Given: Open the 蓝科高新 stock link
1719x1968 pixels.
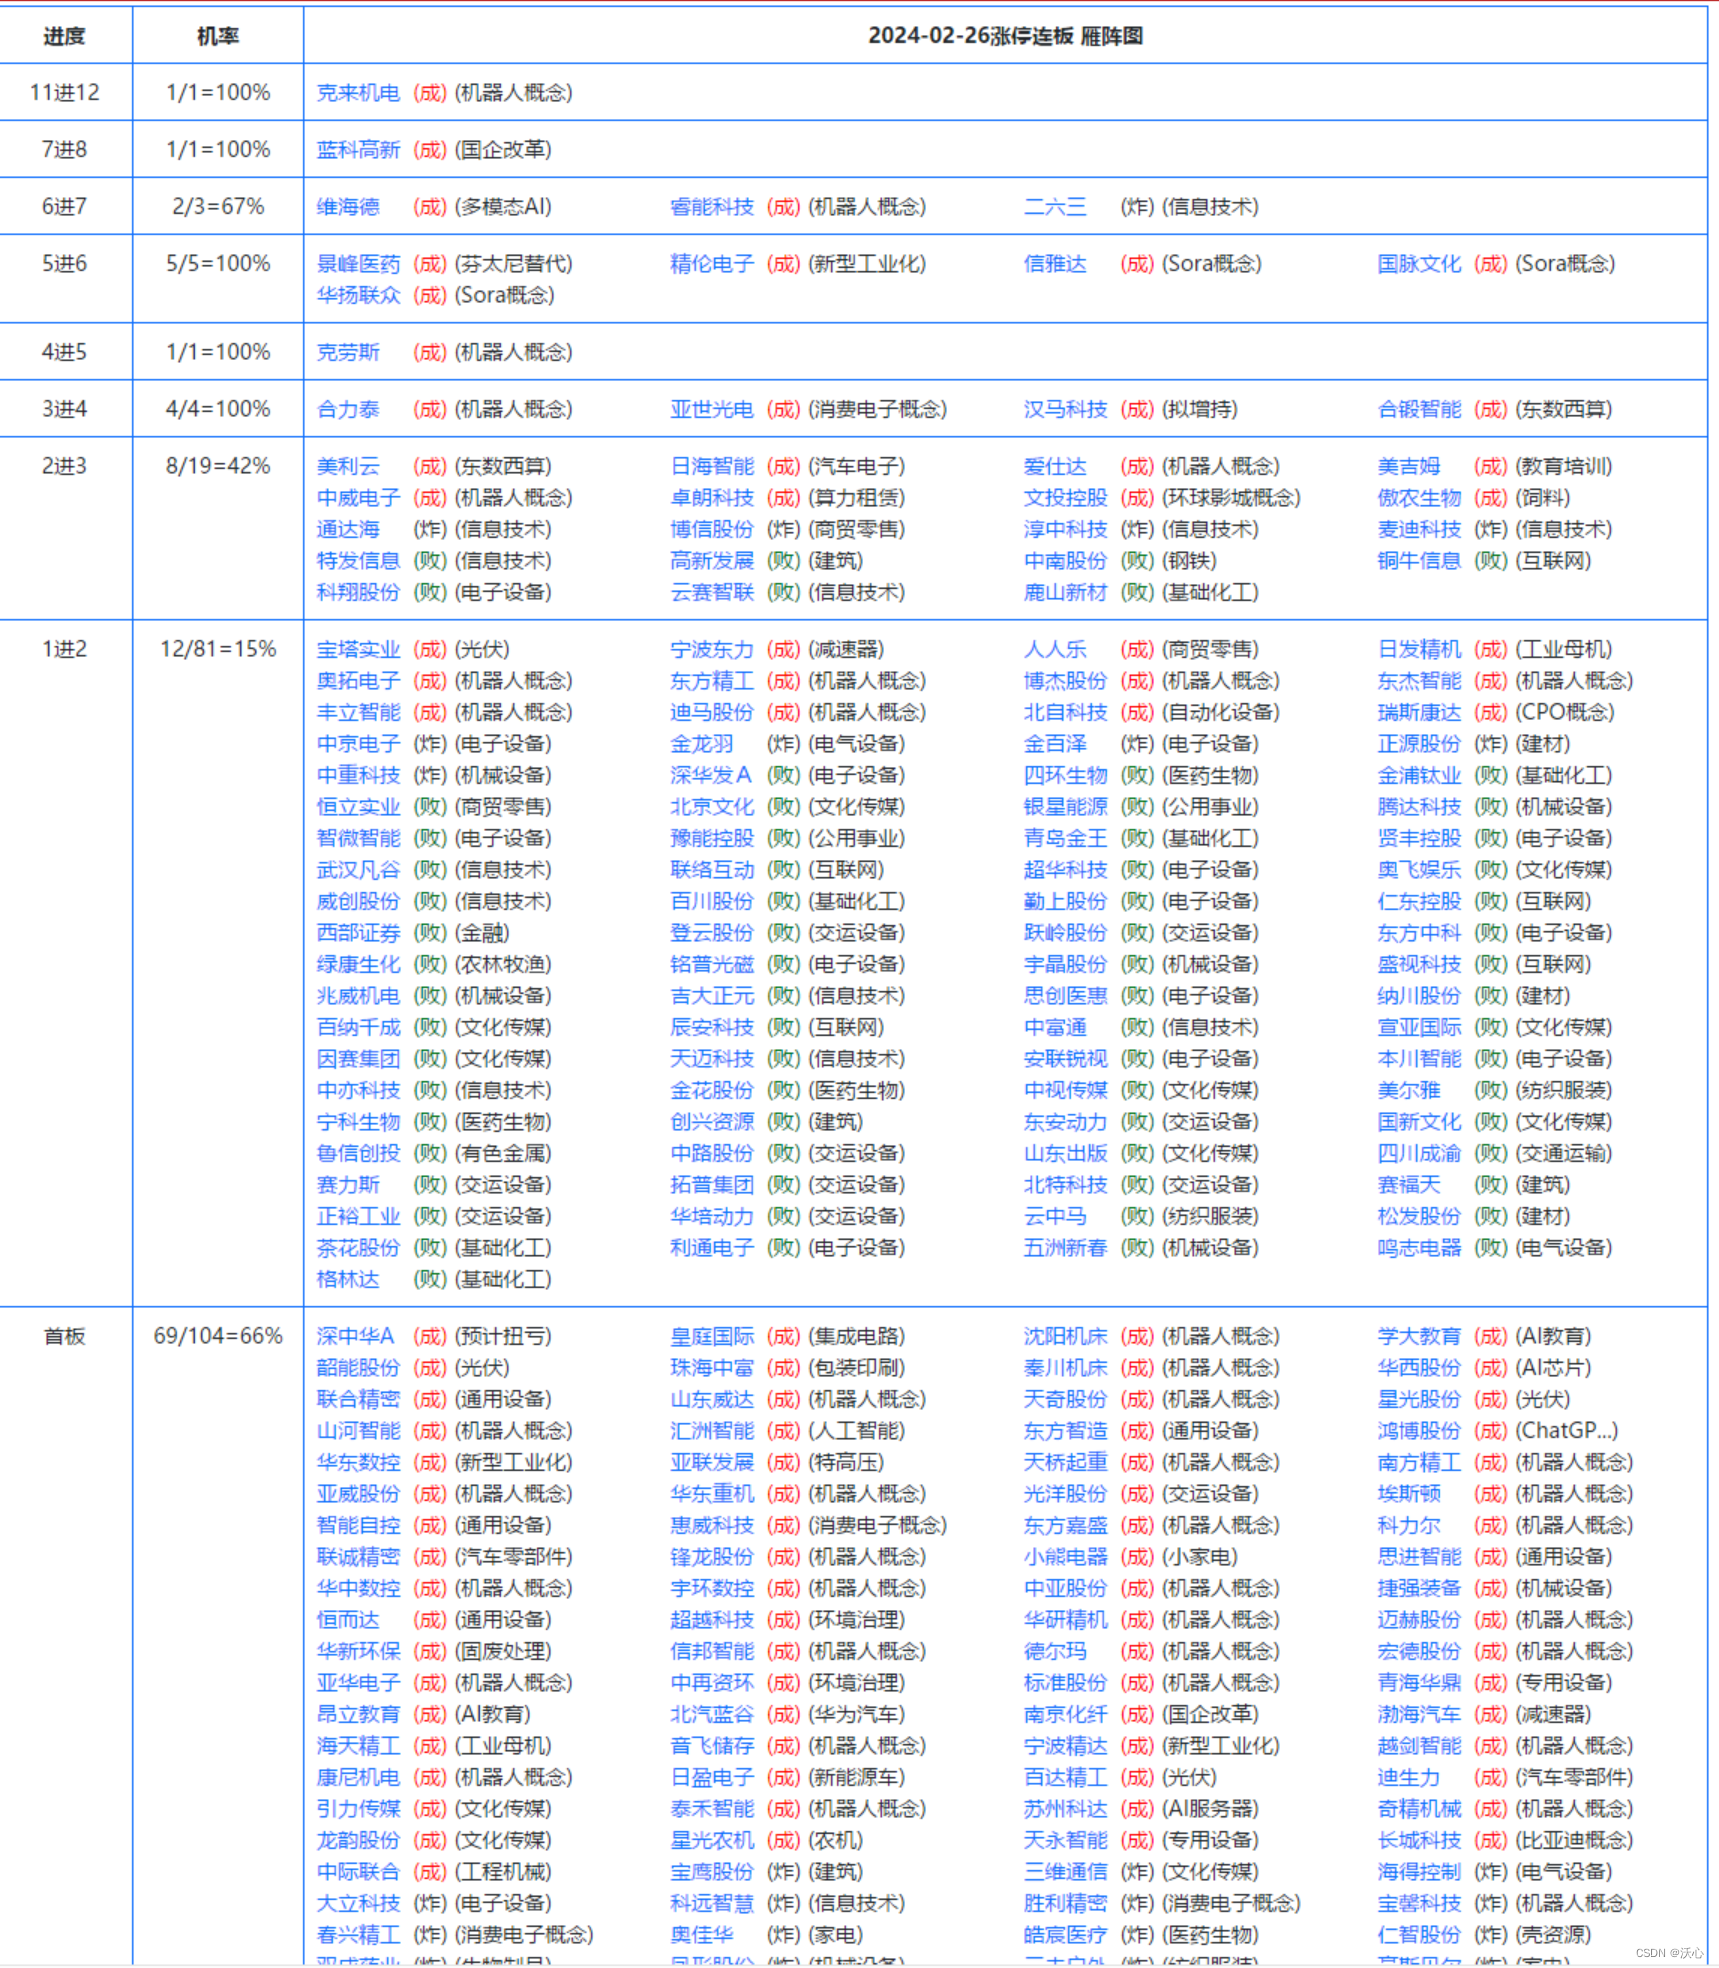Looking at the screenshot, I should [358, 150].
